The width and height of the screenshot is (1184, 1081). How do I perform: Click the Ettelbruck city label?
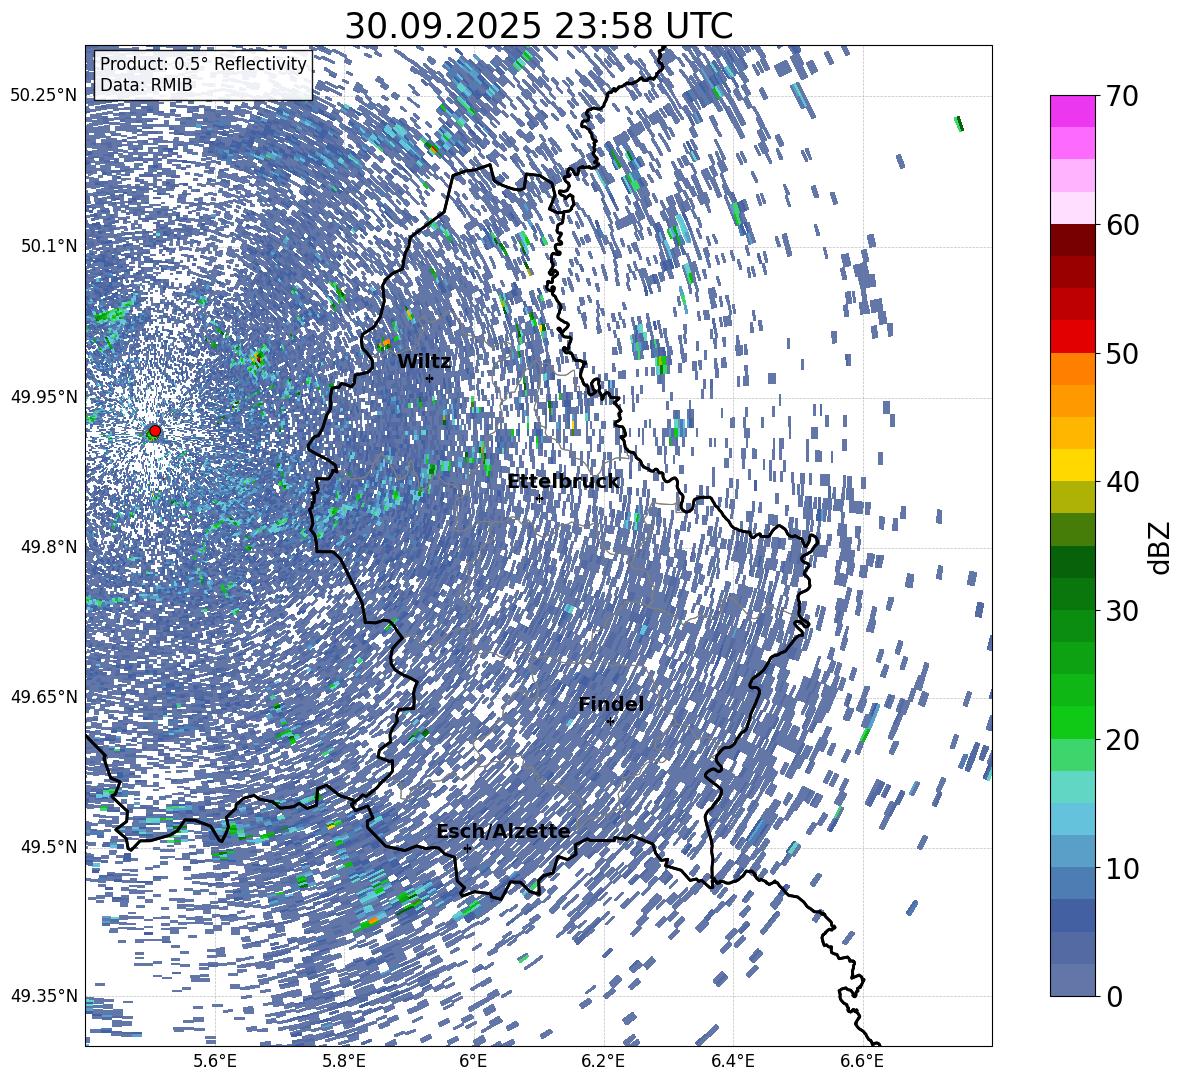click(x=563, y=482)
